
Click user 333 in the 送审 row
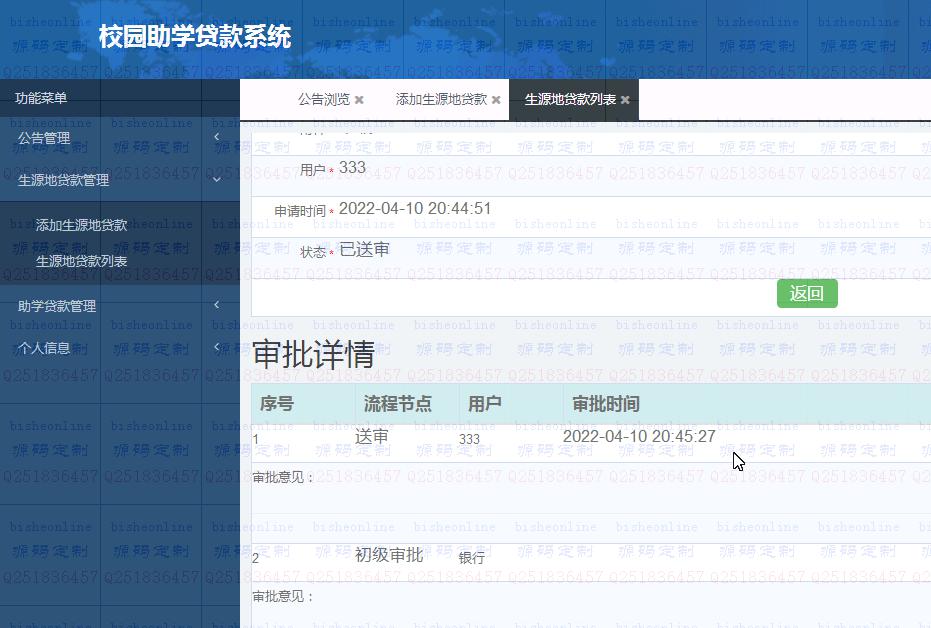pos(469,439)
